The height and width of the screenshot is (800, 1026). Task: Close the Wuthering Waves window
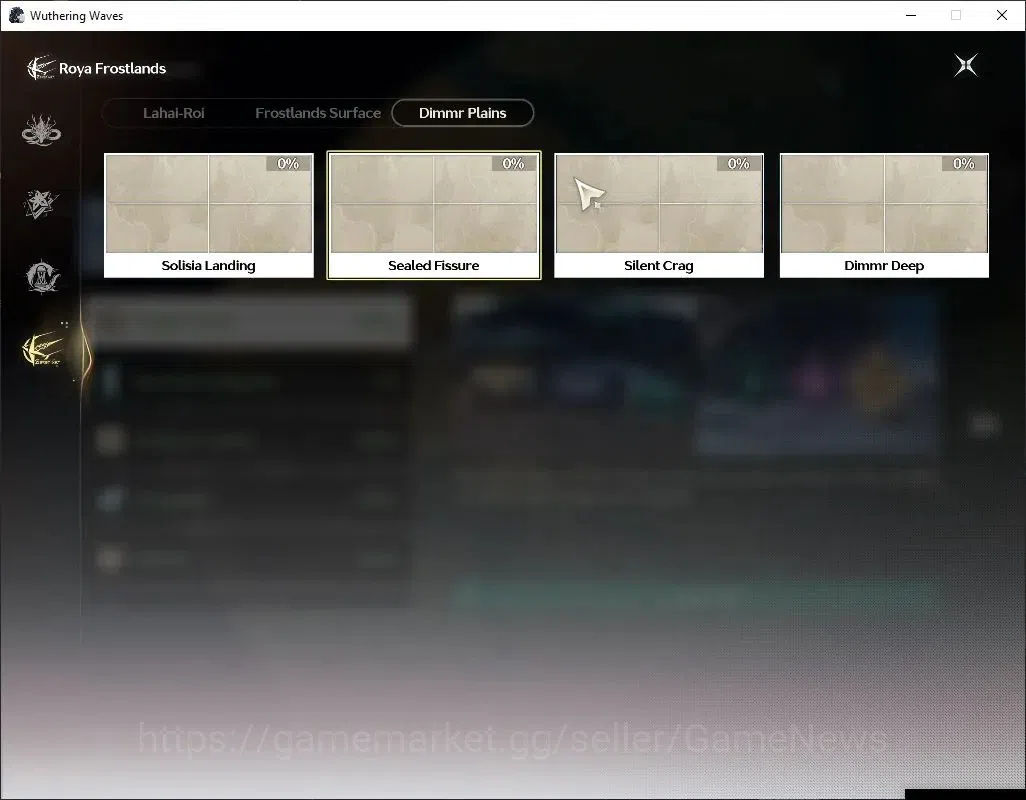pyautogui.click(x=1002, y=15)
